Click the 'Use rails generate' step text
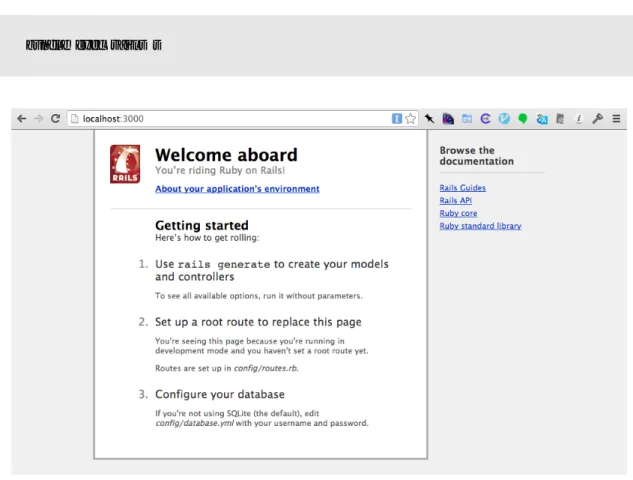Viewport: 633px width, 480px height. tap(272, 270)
